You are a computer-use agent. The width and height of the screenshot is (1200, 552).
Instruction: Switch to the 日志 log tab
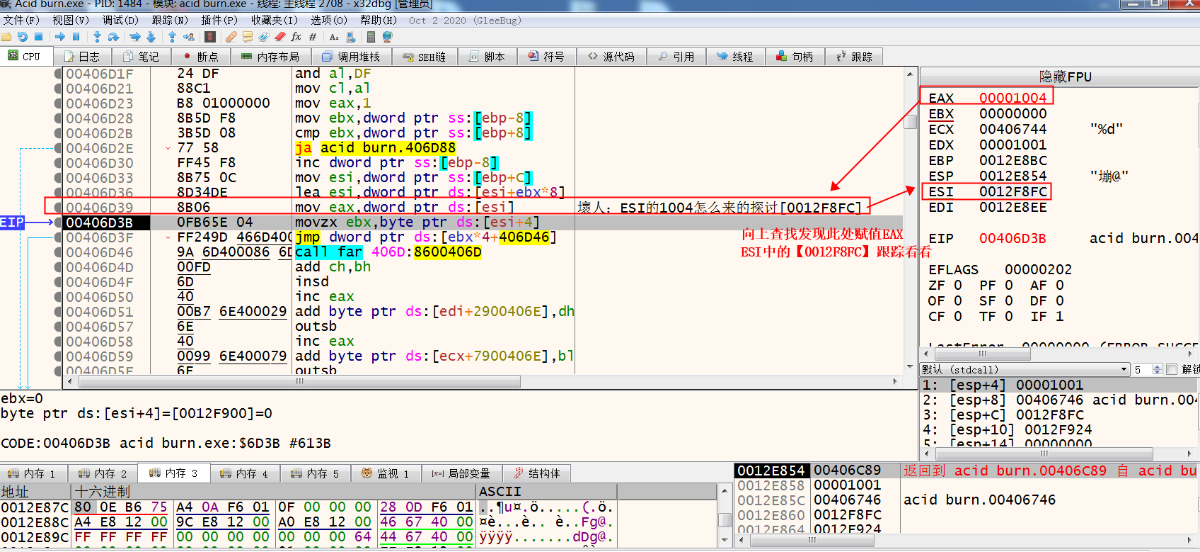tap(81, 57)
